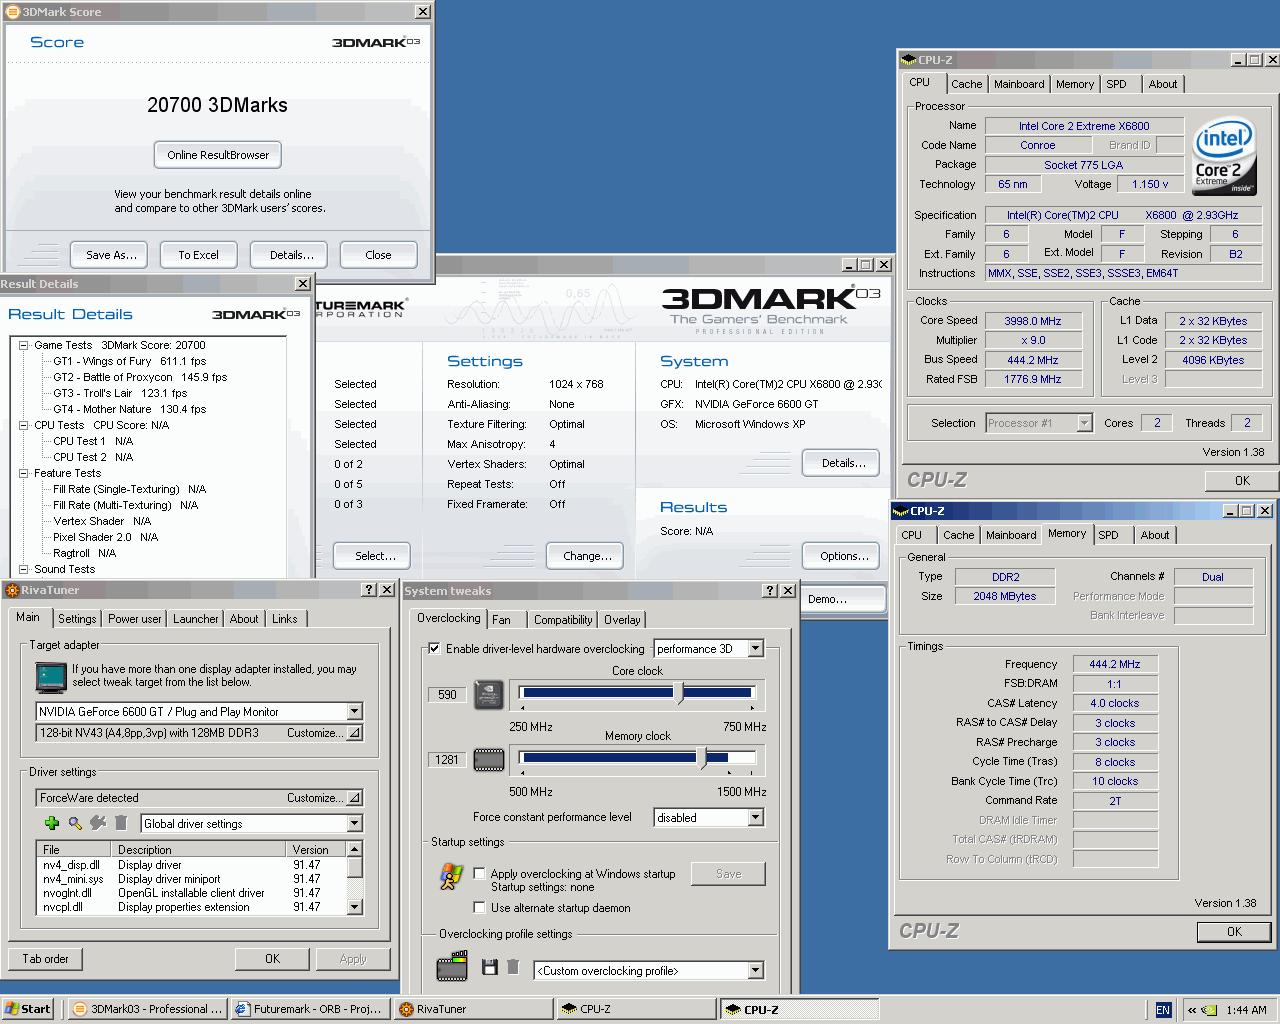Check Use alternate startup daemon
This screenshot has height=1024, width=1280.
click(x=479, y=907)
